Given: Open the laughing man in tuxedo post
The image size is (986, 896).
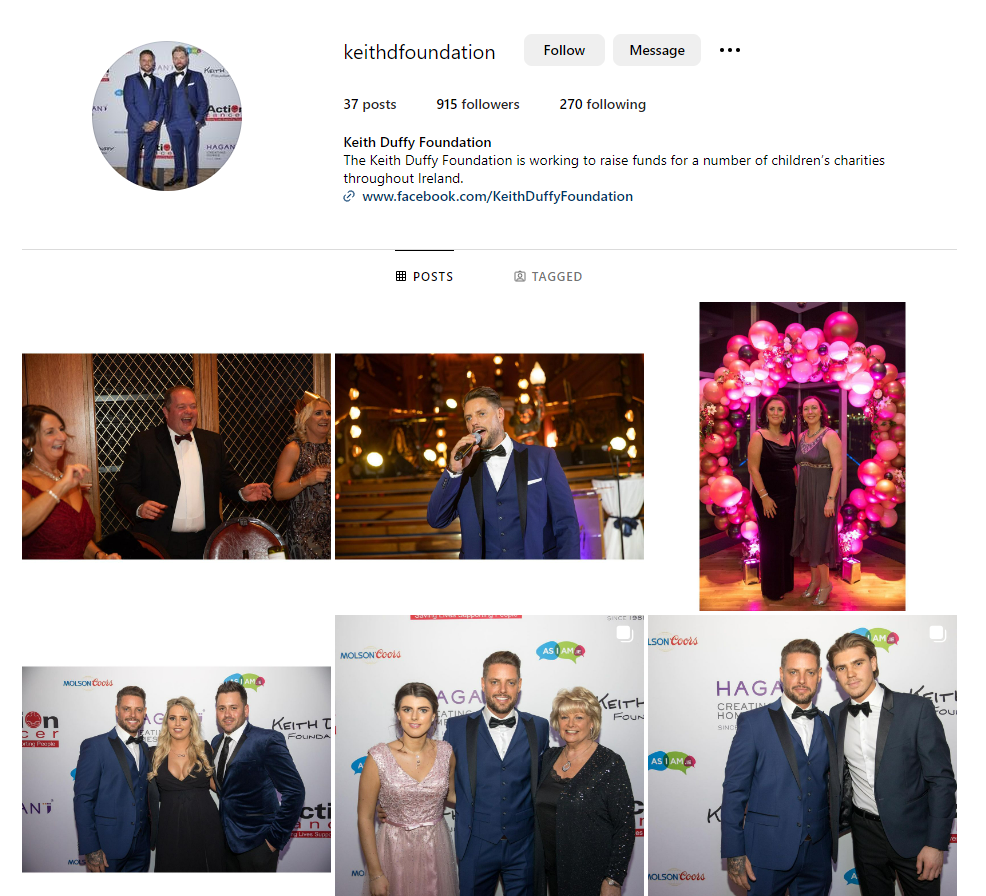Looking at the screenshot, I should coord(176,456).
